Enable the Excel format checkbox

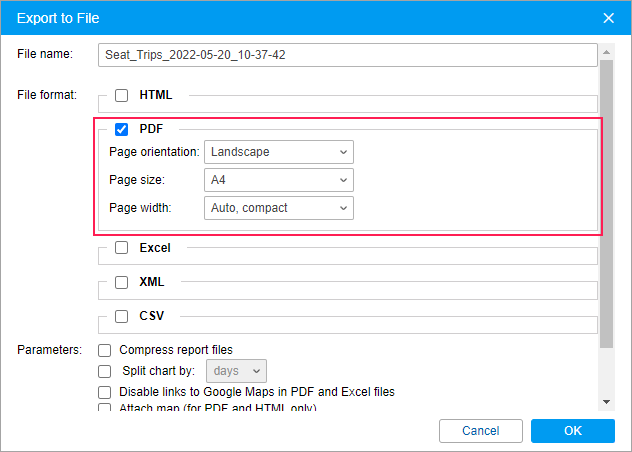point(121,248)
